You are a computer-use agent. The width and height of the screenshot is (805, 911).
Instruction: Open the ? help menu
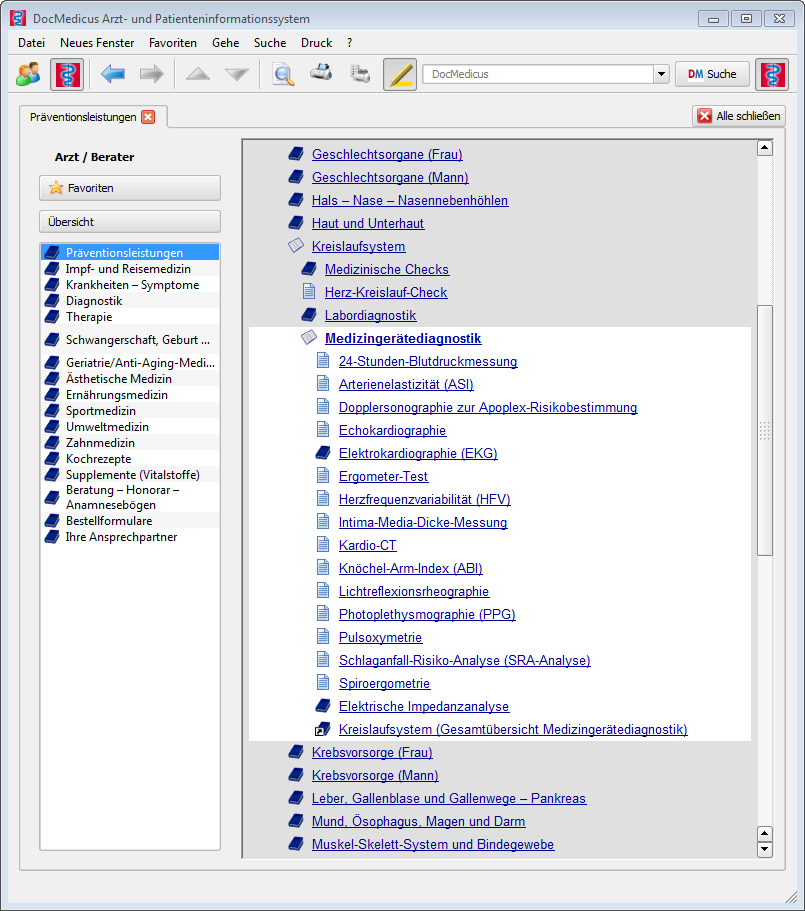click(350, 43)
